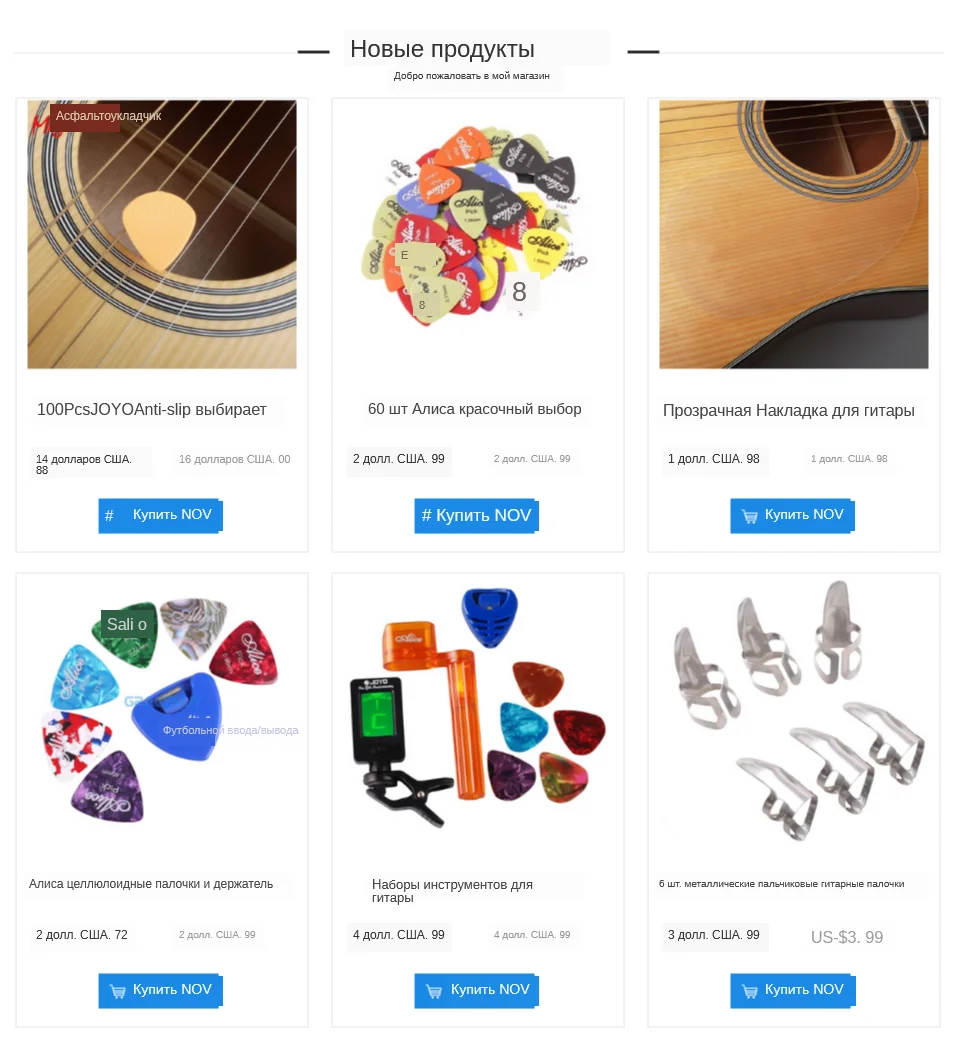Click cart icon on transparent pickguard buy button
Viewport: 957px width, 1042px height.
[x=750, y=516]
